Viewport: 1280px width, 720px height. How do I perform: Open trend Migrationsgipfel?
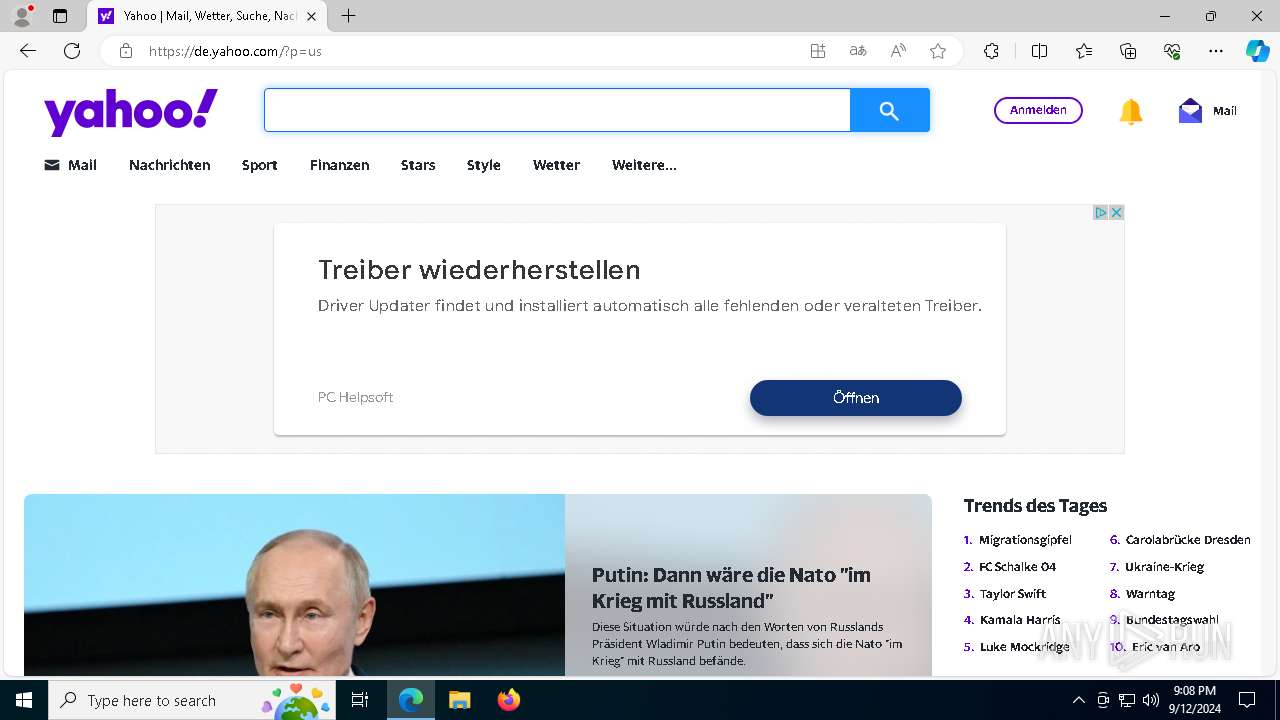coord(1025,540)
